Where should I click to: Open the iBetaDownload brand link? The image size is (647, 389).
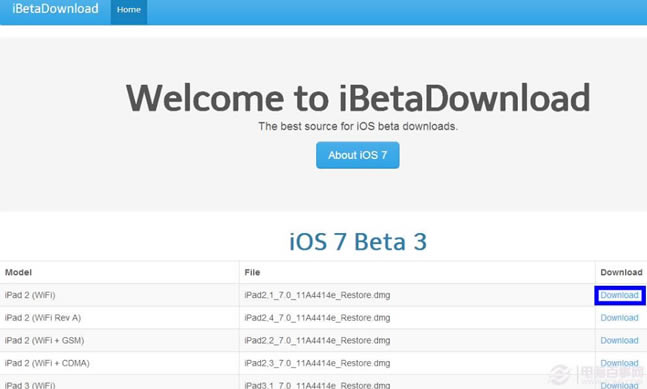coord(55,9)
